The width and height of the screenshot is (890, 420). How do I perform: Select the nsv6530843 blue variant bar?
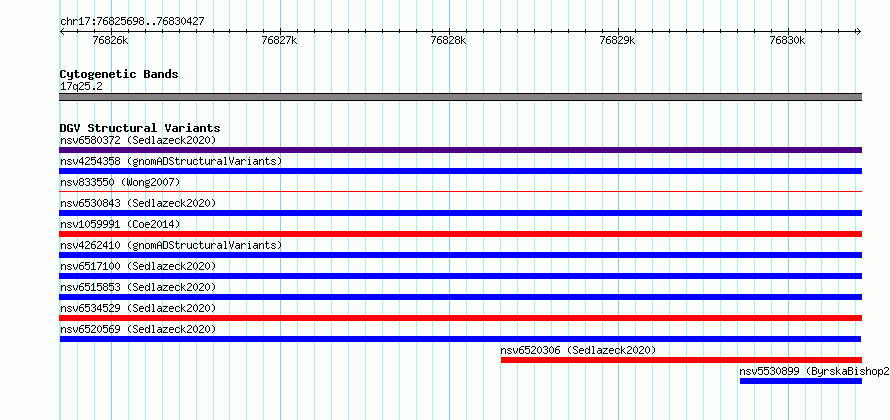pyautogui.click(x=460, y=213)
